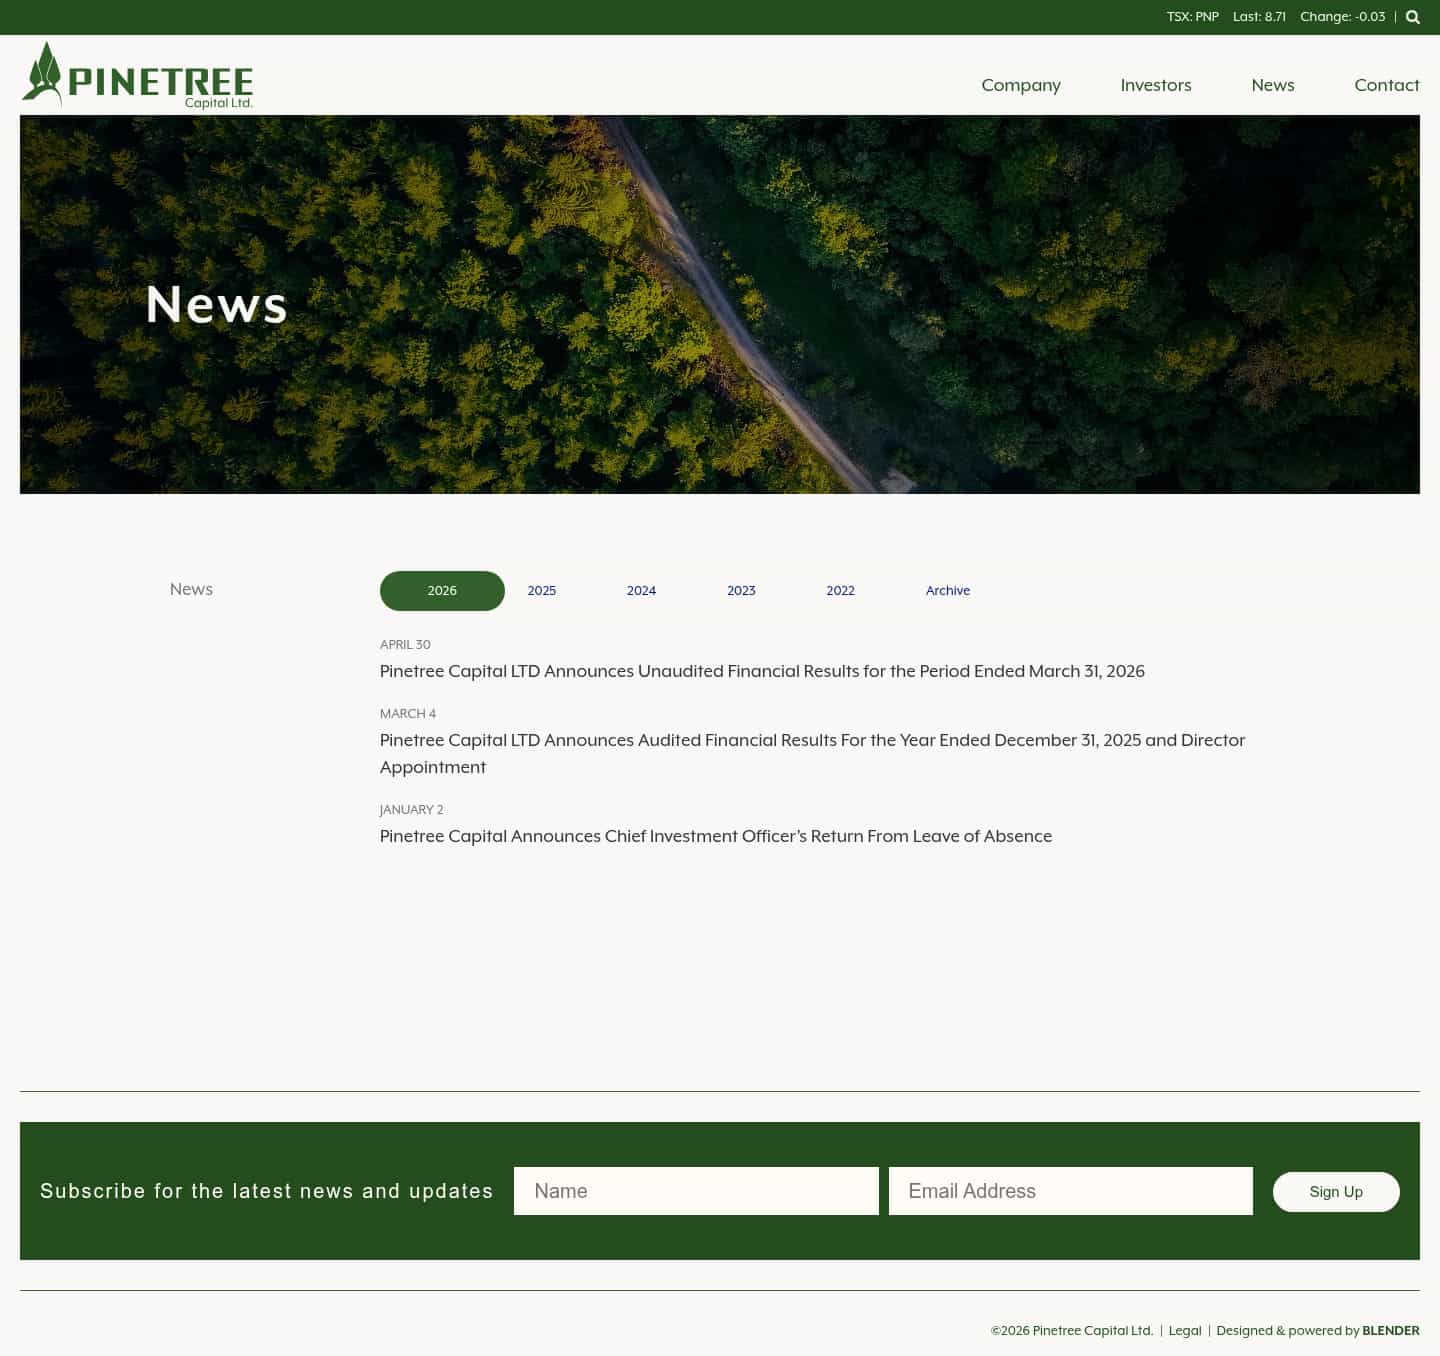Visit the BLENDER designer link

(1391, 1331)
